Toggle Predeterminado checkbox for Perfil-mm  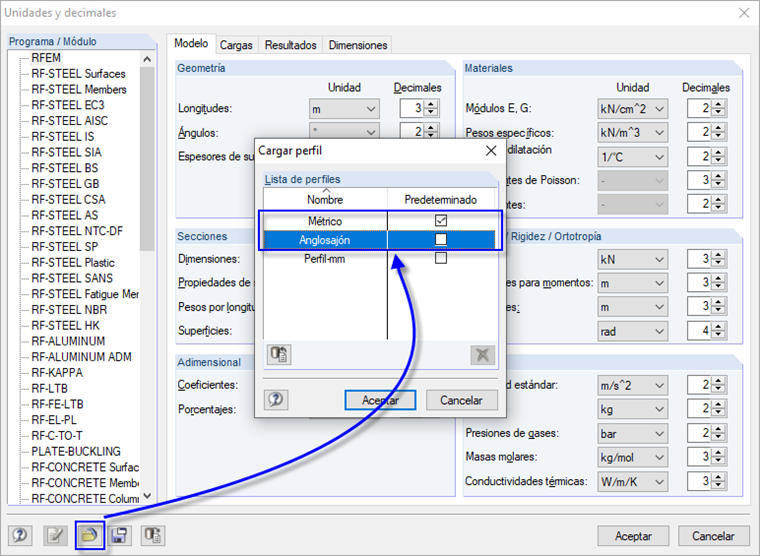441,258
